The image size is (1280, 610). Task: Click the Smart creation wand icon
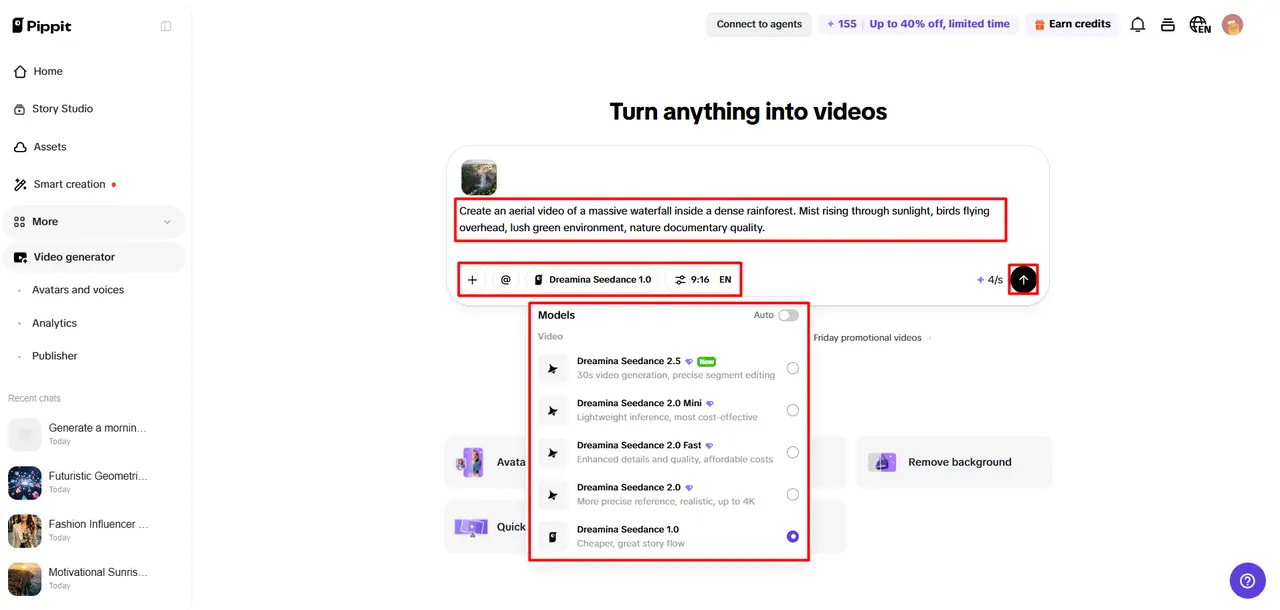pyautogui.click(x=20, y=185)
